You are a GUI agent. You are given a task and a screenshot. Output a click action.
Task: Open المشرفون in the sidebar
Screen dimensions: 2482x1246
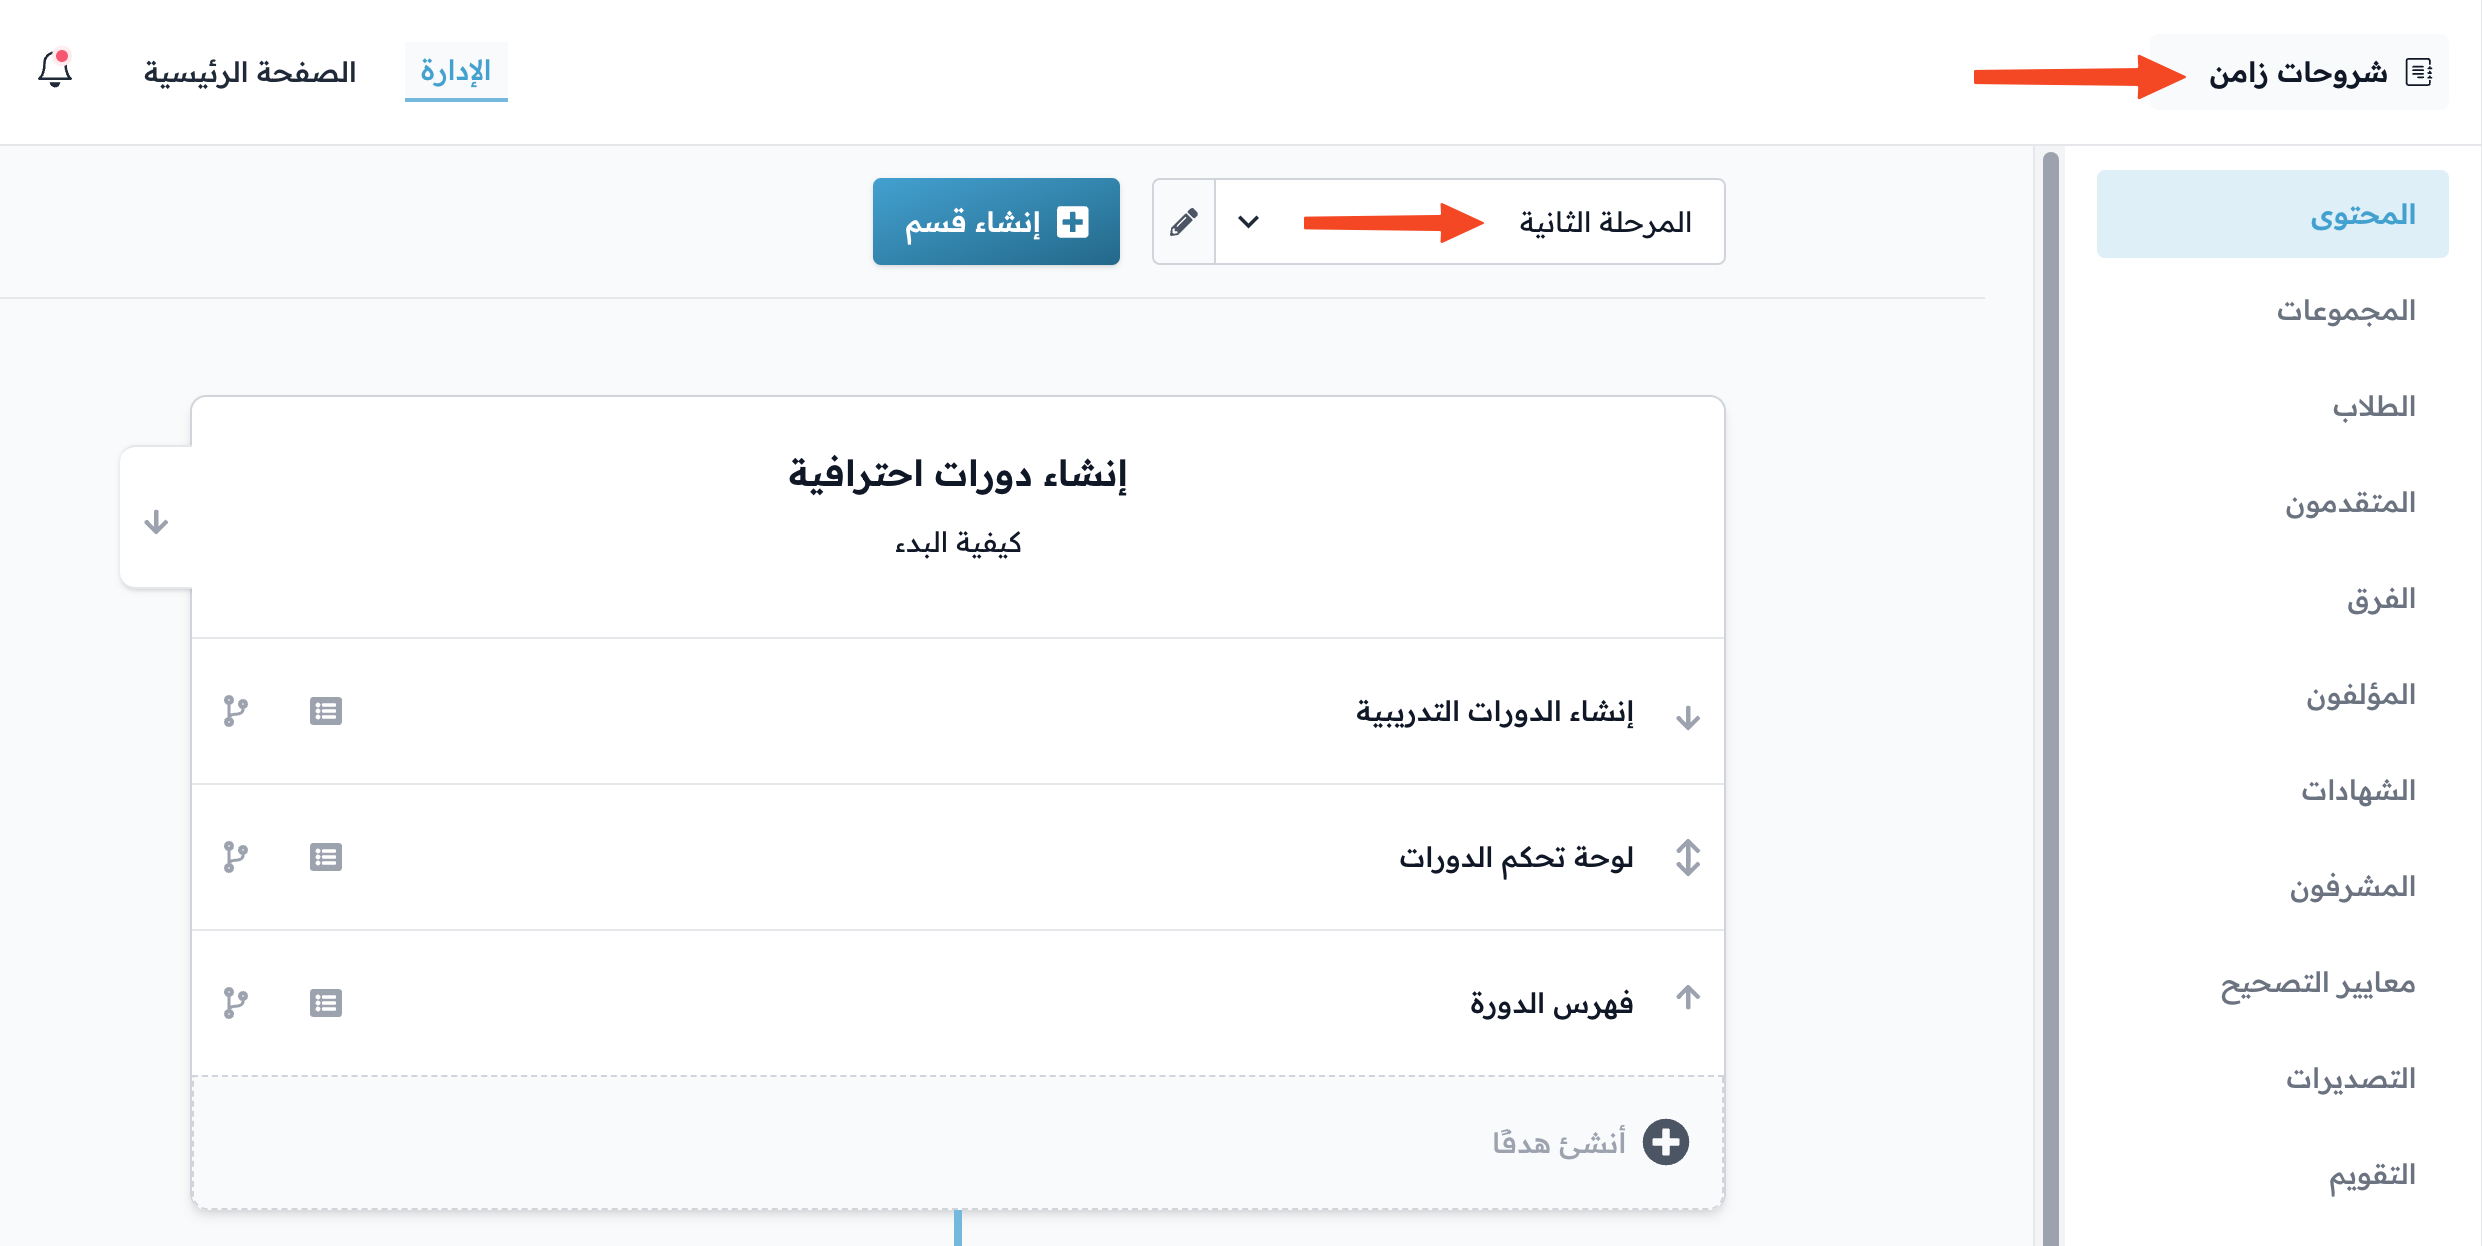pos(2353,887)
